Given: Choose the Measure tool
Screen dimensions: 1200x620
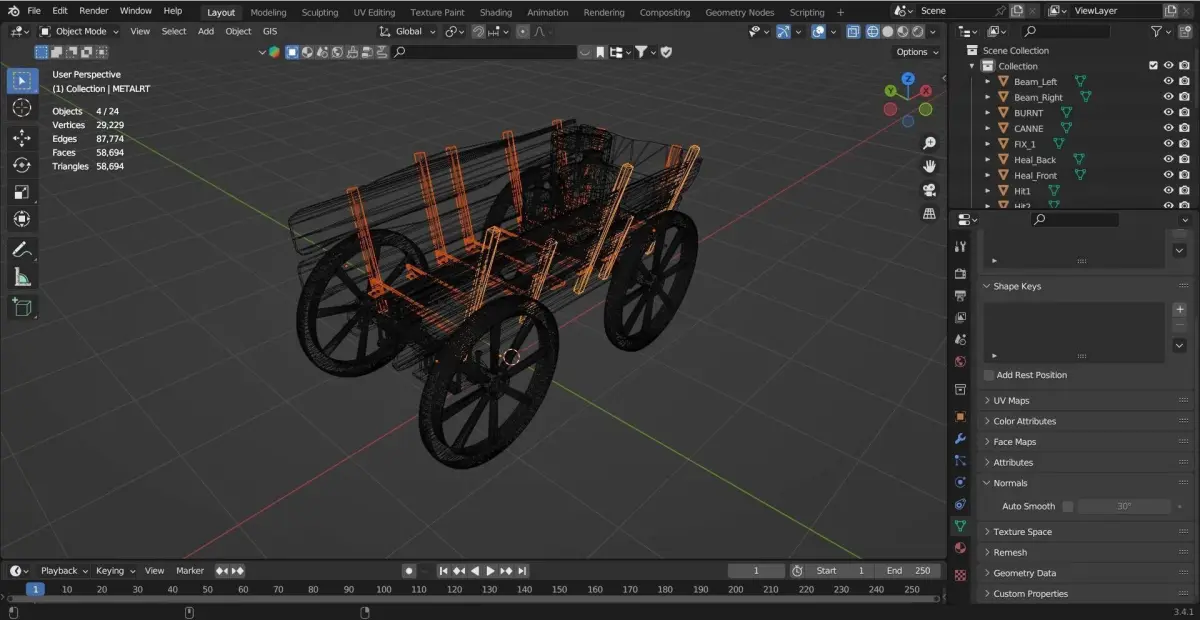Looking at the screenshot, I should pyautogui.click(x=22, y=277).
